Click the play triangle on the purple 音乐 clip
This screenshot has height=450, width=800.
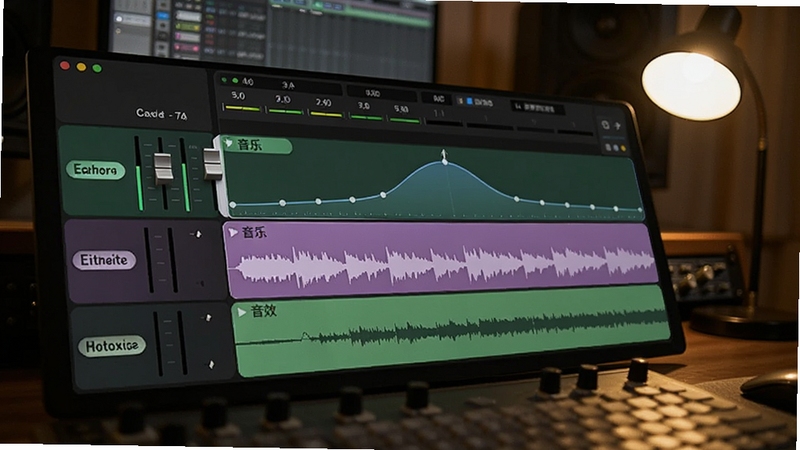(x=233, y=233)
